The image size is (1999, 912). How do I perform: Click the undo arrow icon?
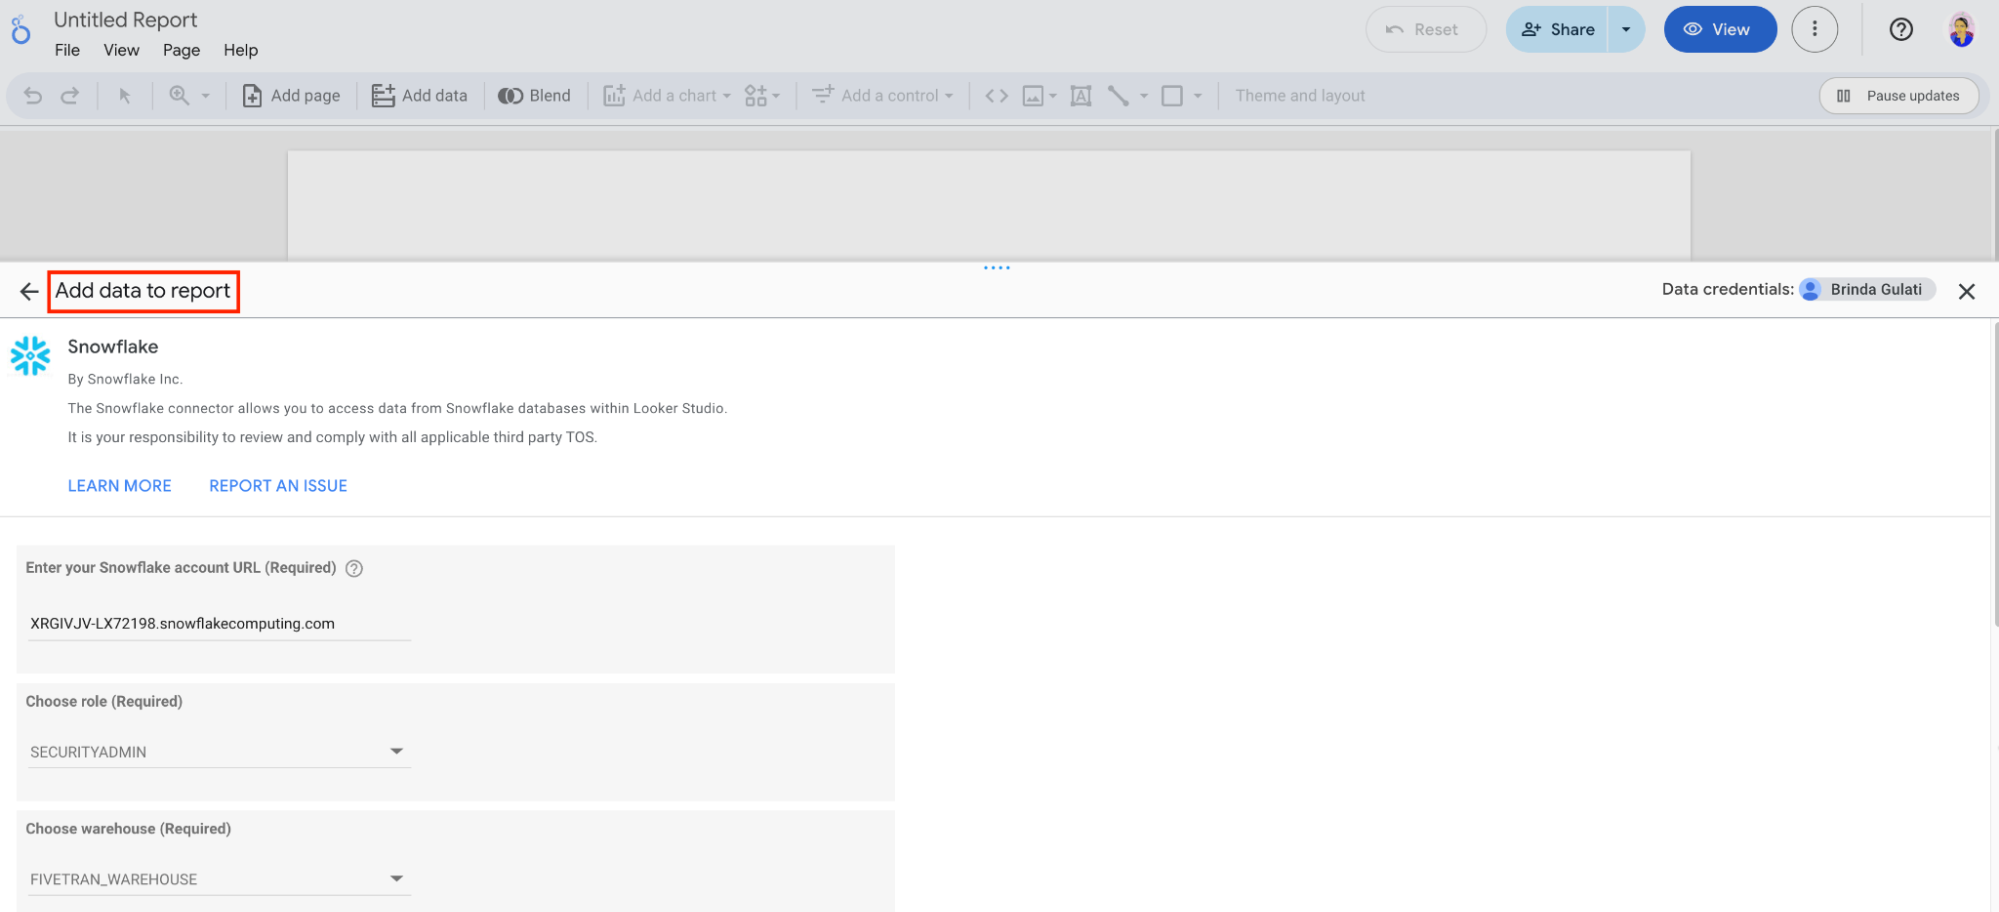click(x=33, y=96)
